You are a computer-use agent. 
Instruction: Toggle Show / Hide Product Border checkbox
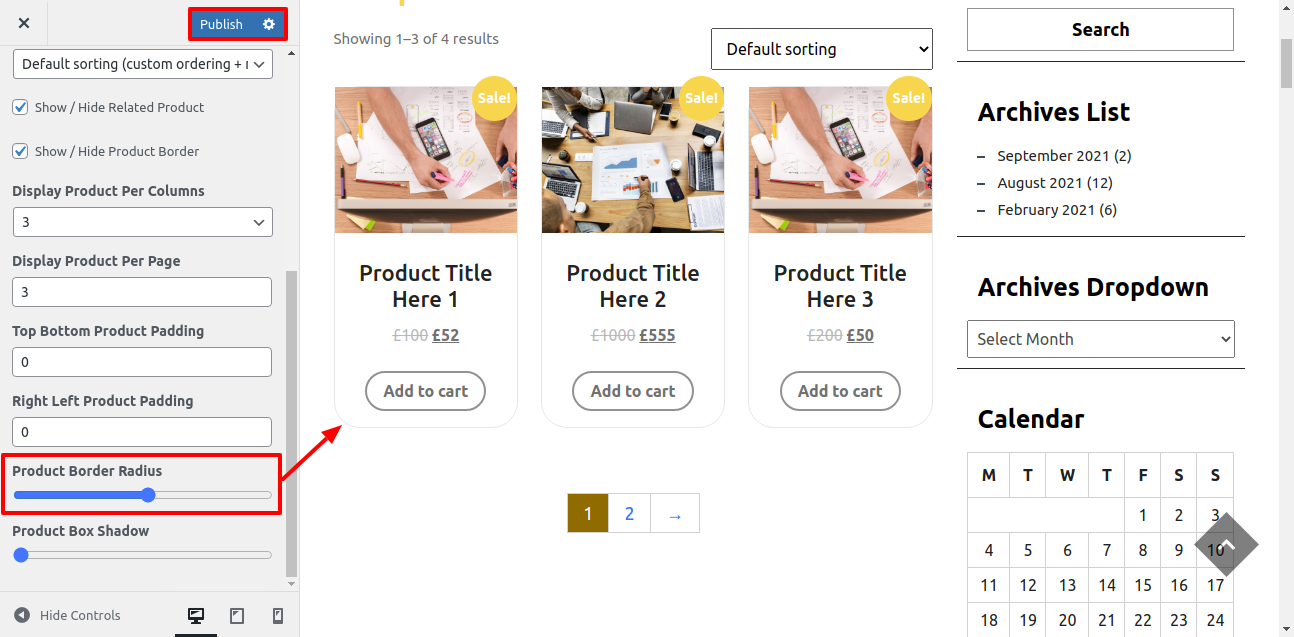[20, 151]
